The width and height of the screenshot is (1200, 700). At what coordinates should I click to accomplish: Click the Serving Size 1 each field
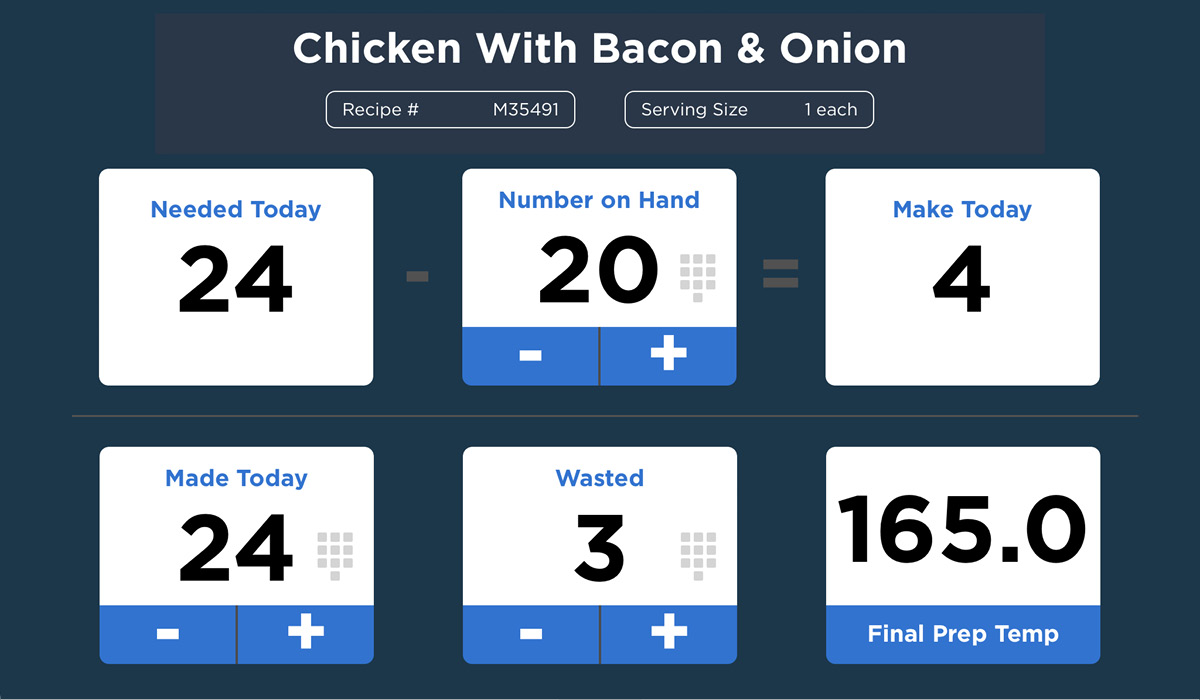[749, 110]
